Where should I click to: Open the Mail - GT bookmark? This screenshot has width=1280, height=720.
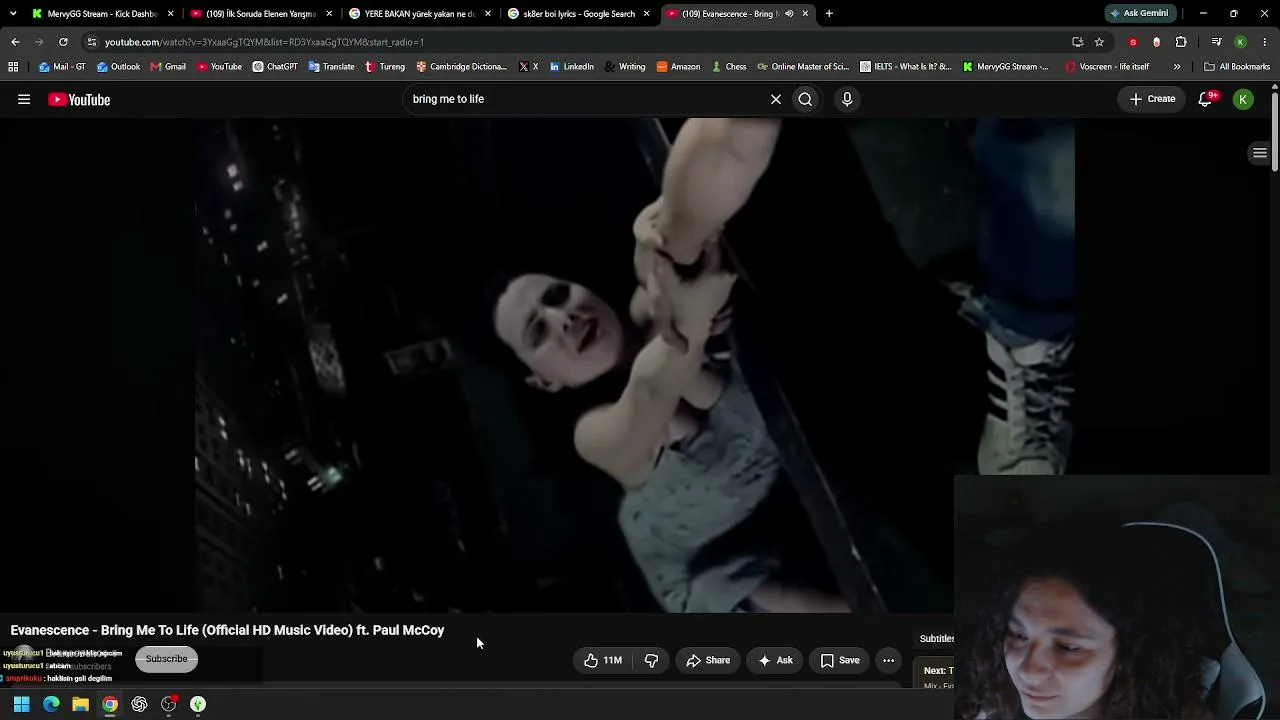click(62, 67)
